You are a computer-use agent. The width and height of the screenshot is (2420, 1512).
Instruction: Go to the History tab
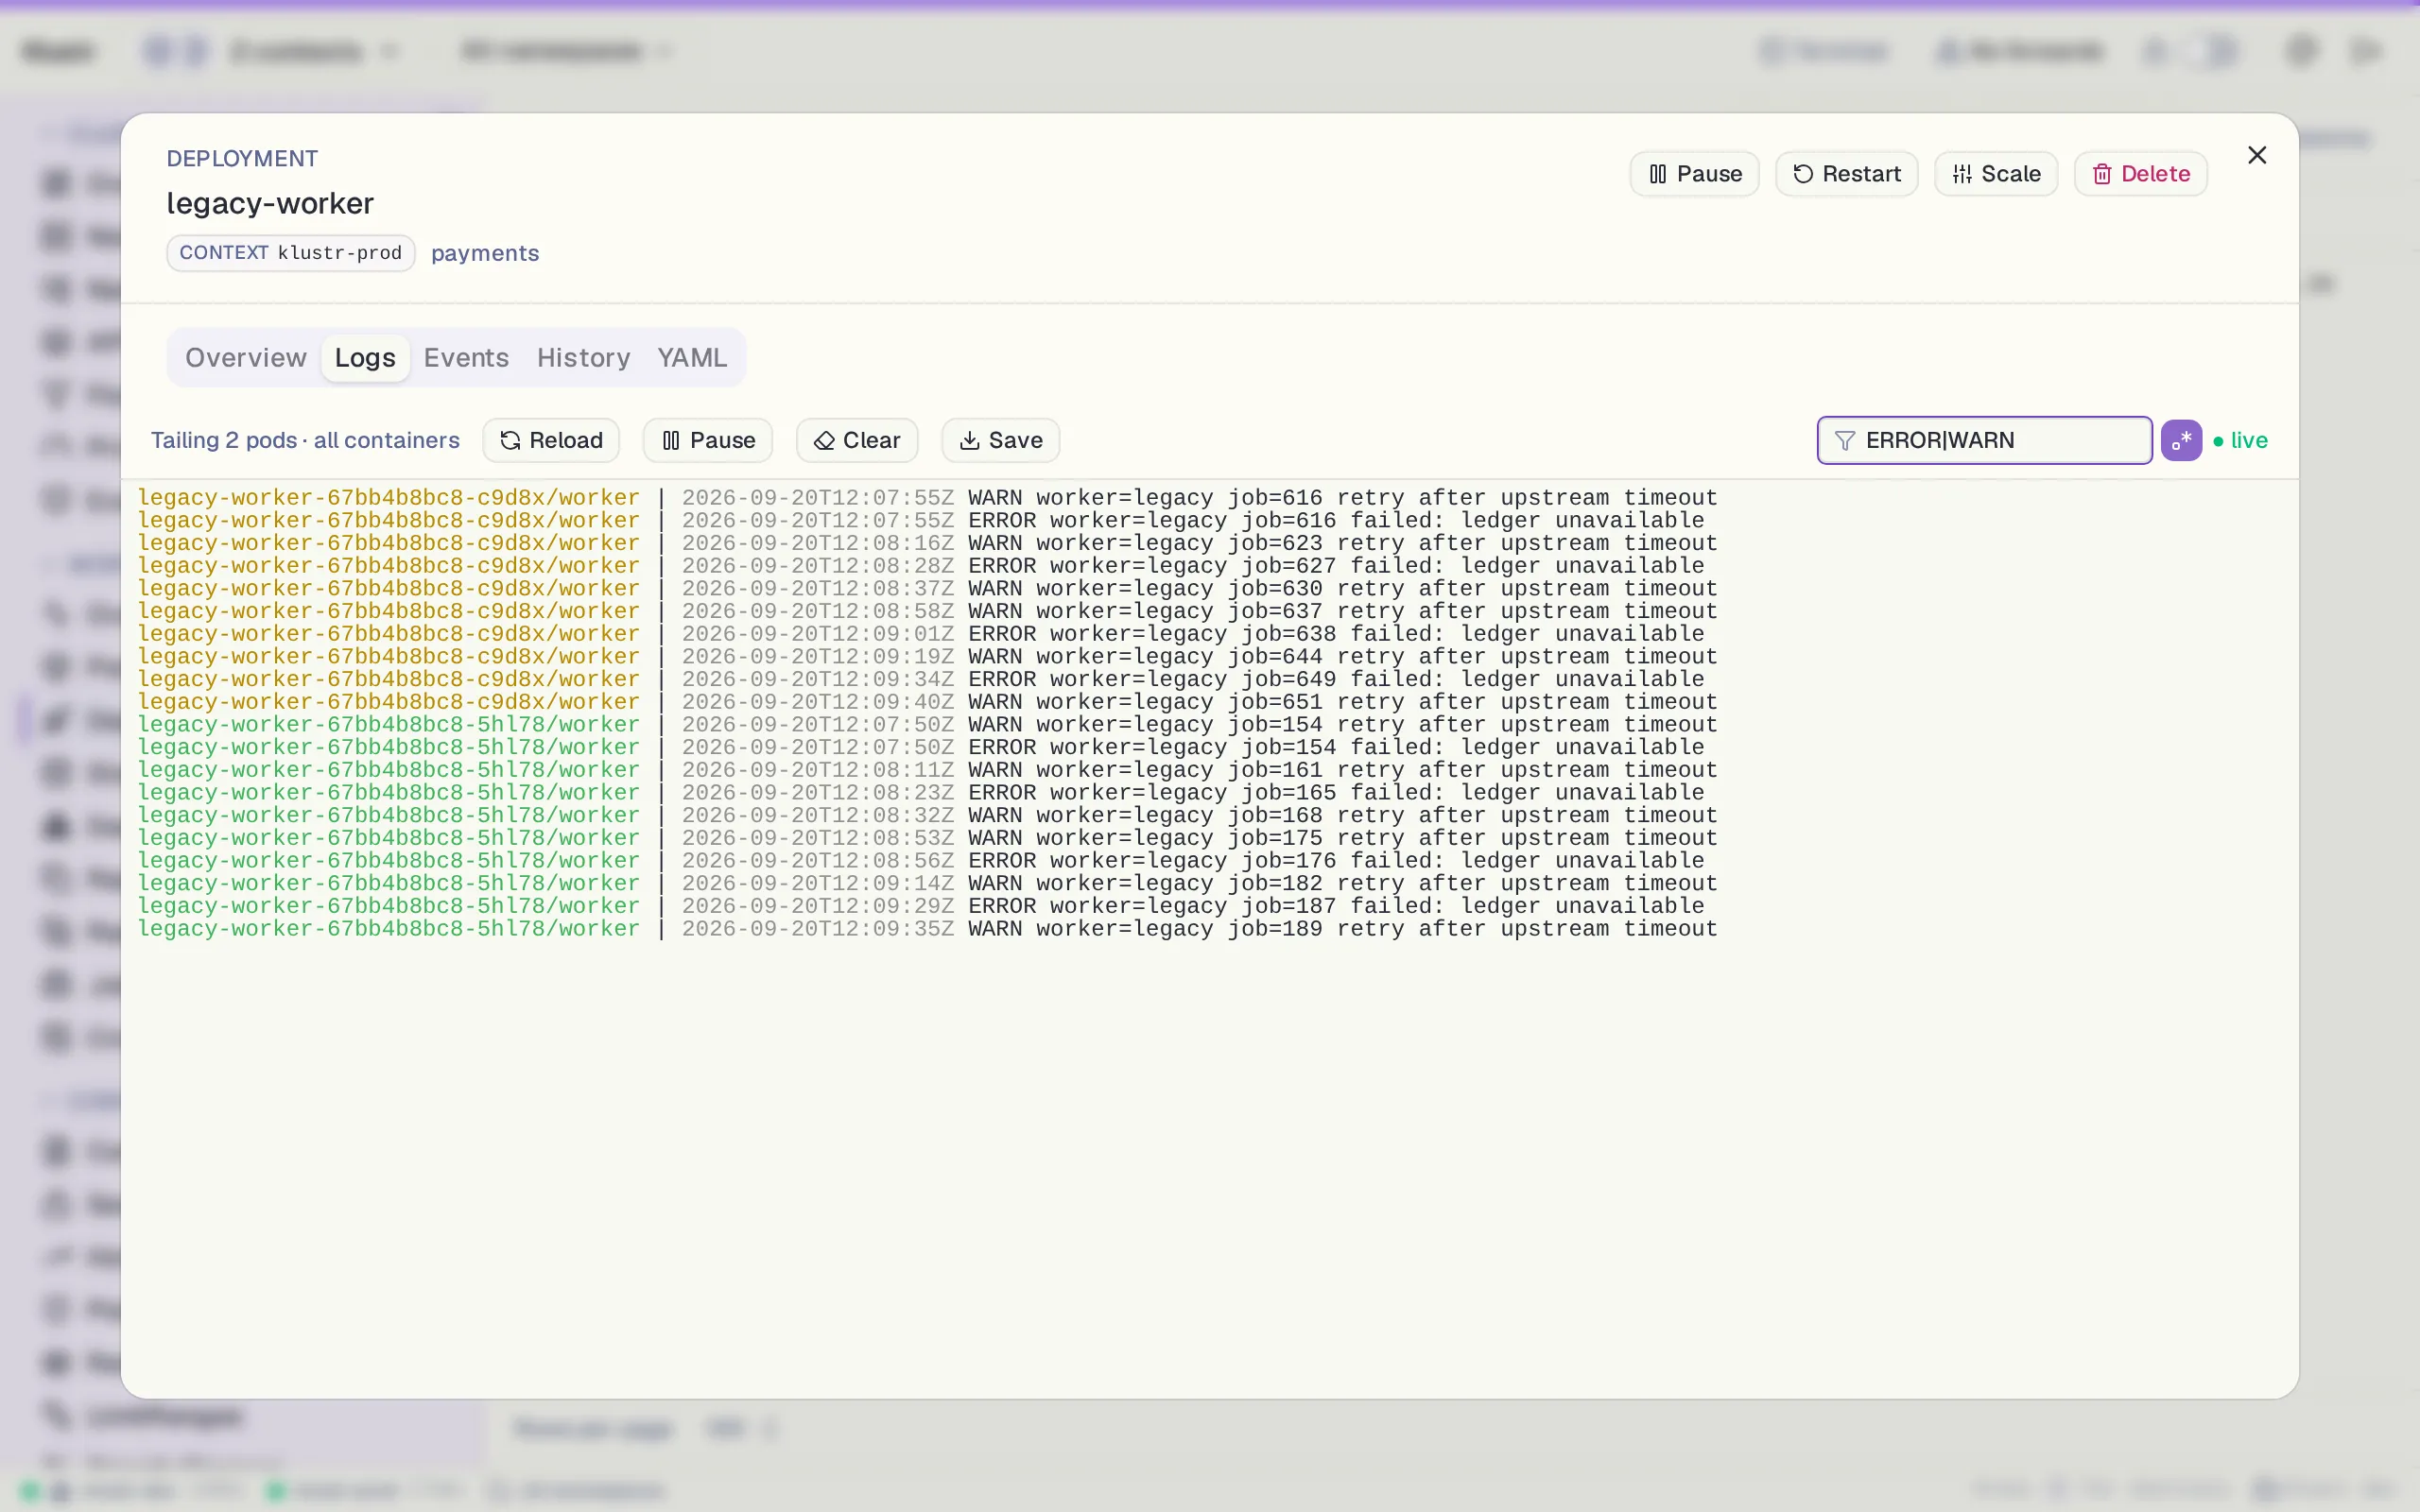pyautogui.click(x=583, y=358)
